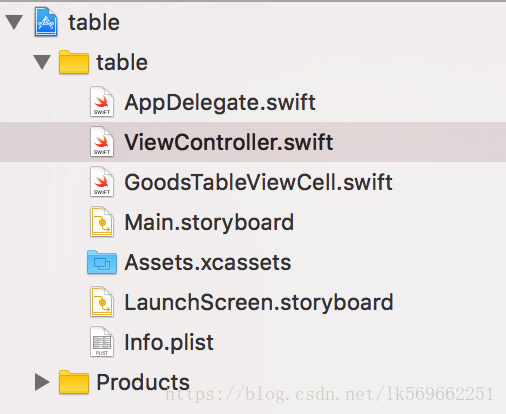Collapse the root table project triangle

(x=14, y=22)
